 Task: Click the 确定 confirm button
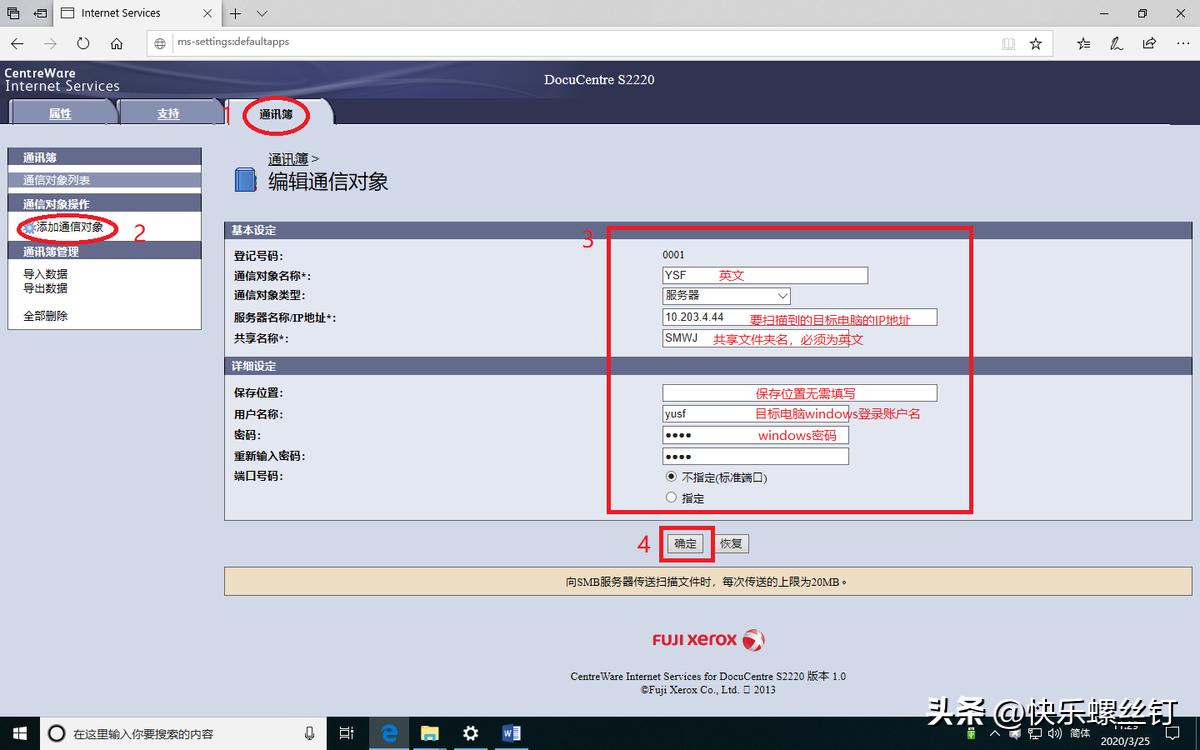[x=685, y=543]
